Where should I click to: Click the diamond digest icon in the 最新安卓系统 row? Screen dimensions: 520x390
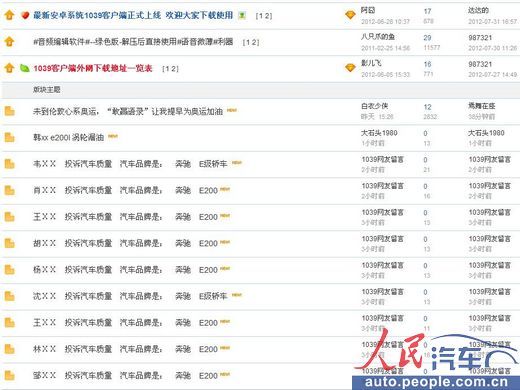click(350, 15)
